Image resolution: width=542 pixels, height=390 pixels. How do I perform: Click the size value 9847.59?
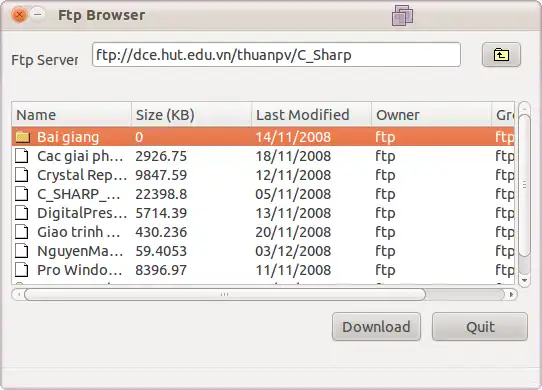click(161, 175)
